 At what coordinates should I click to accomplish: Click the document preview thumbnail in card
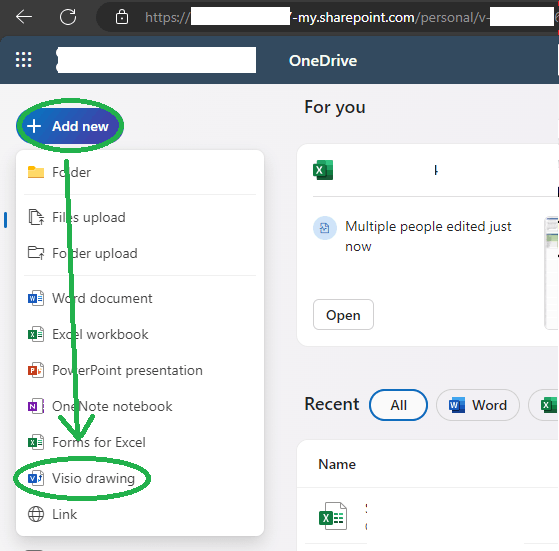tap(552, 273)
